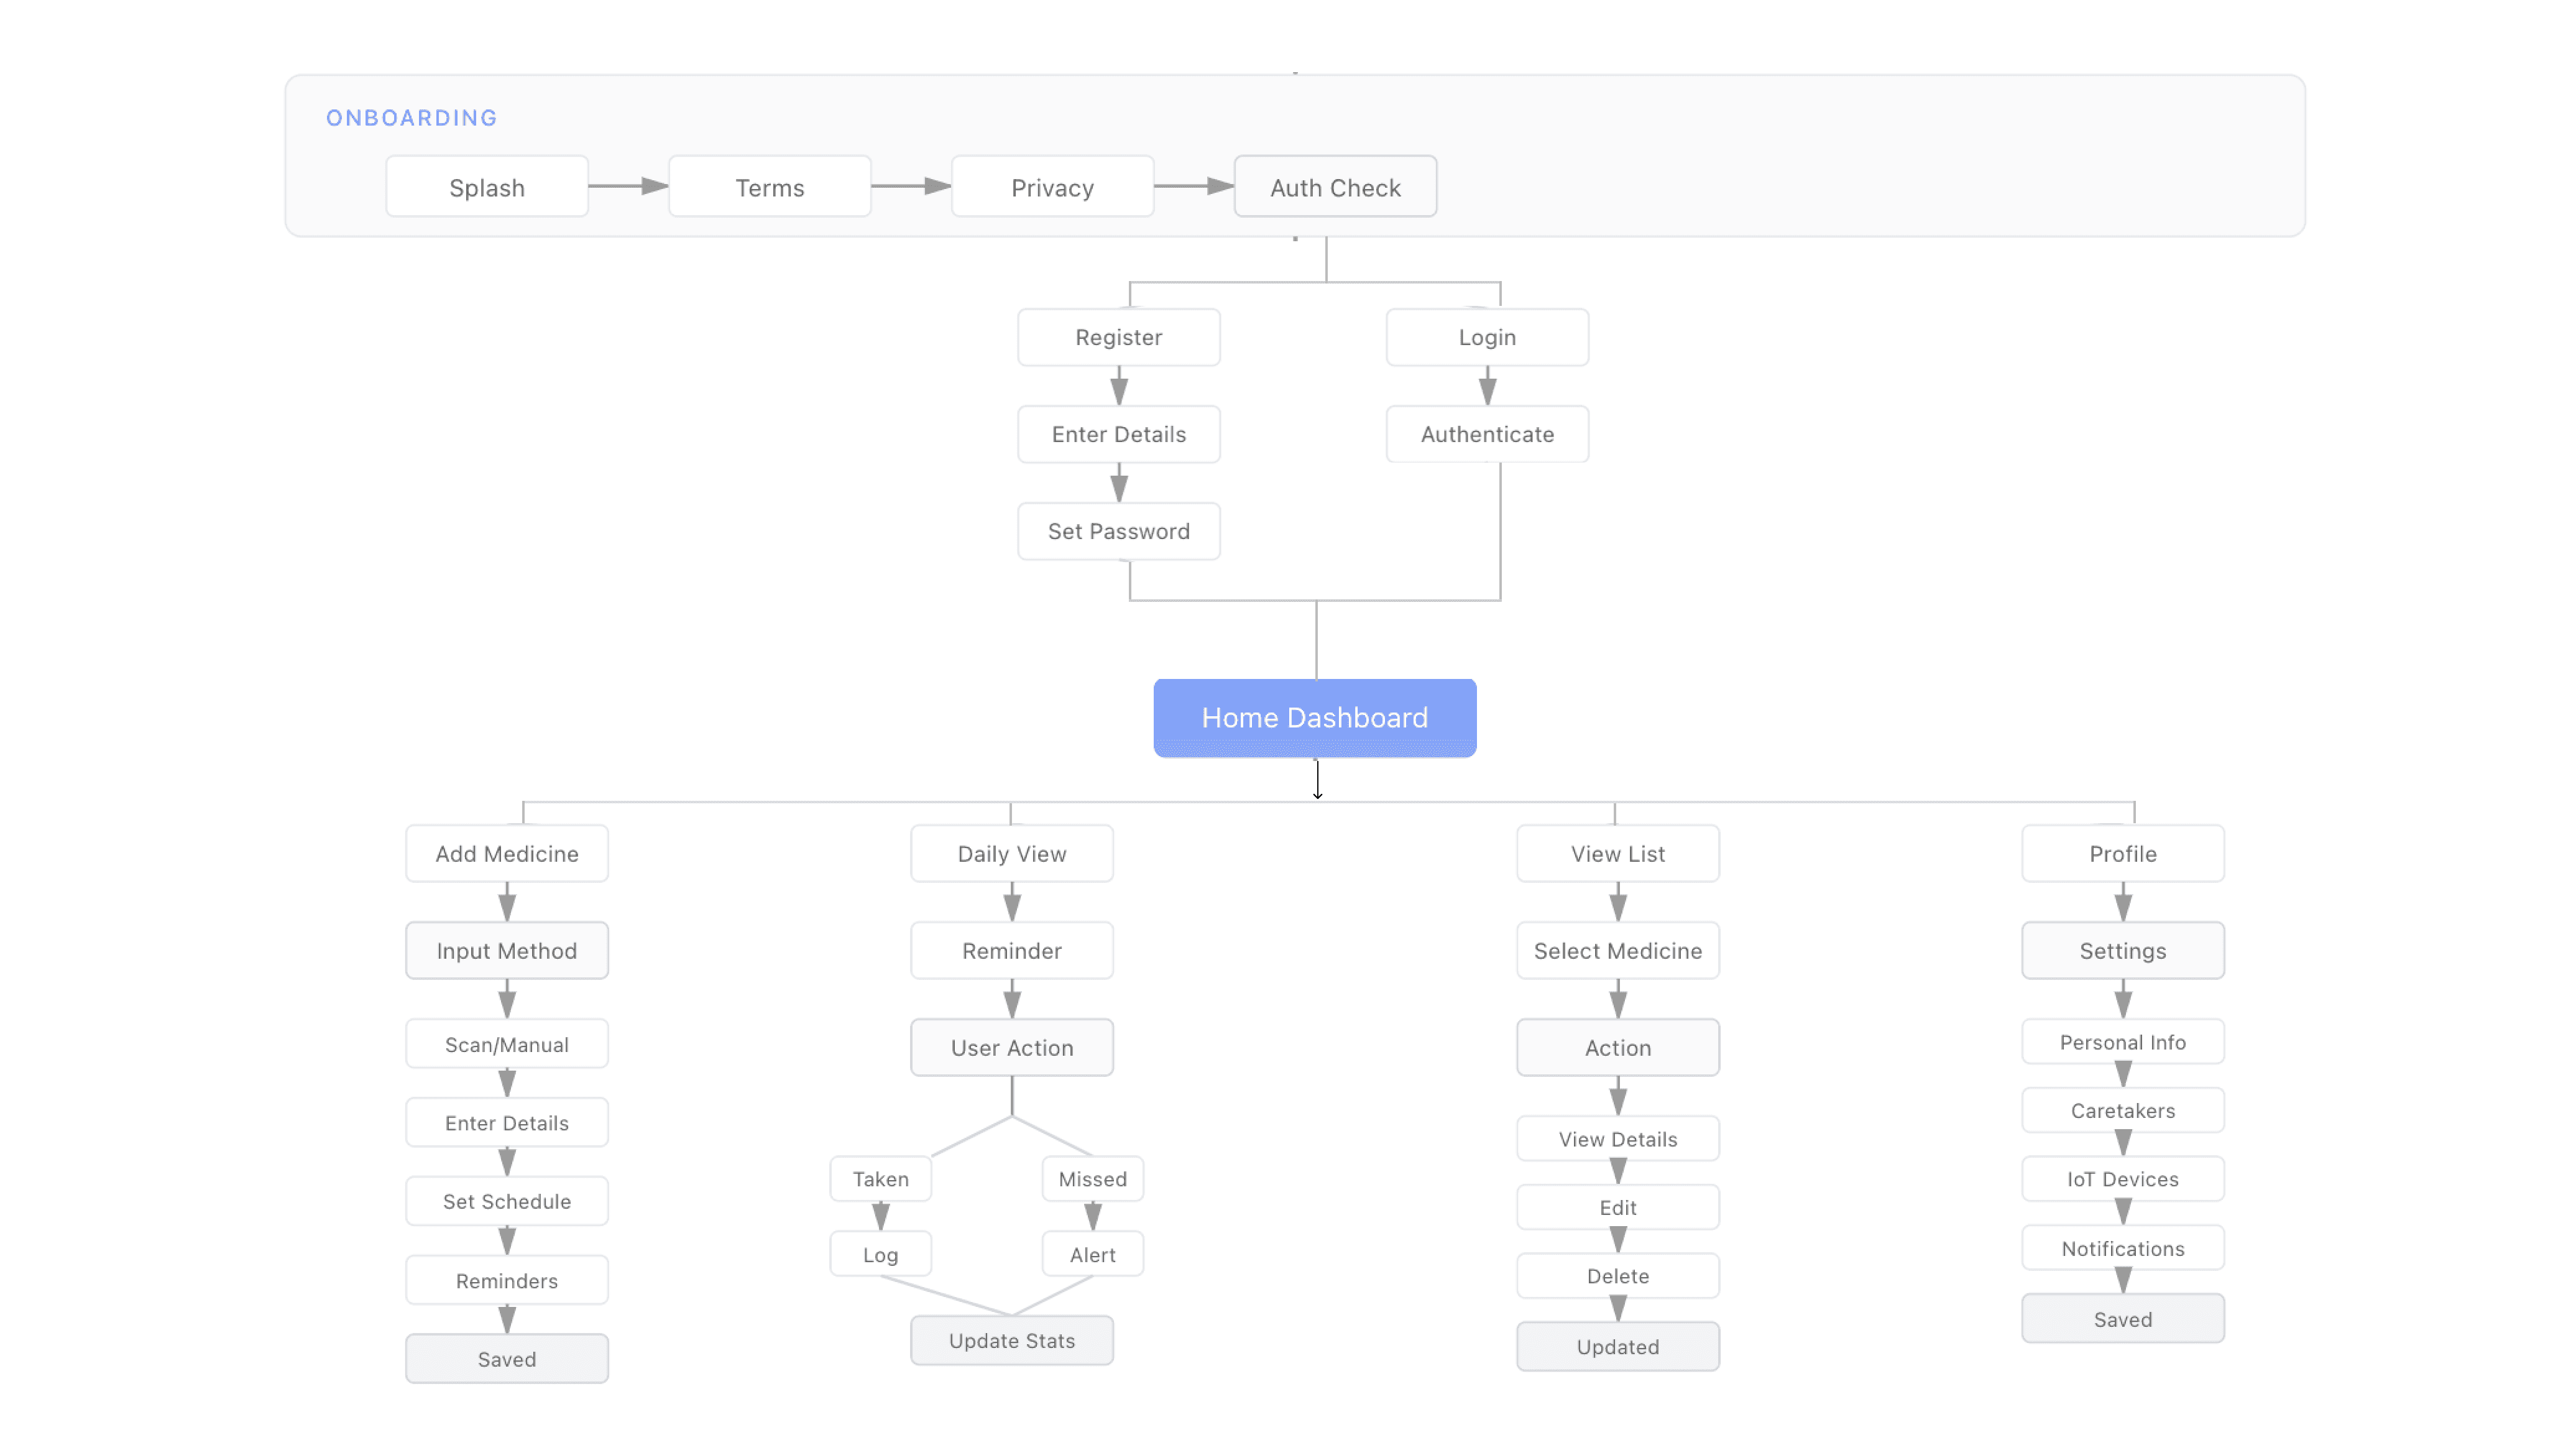Select the Authenticate box

point(1487,434)
